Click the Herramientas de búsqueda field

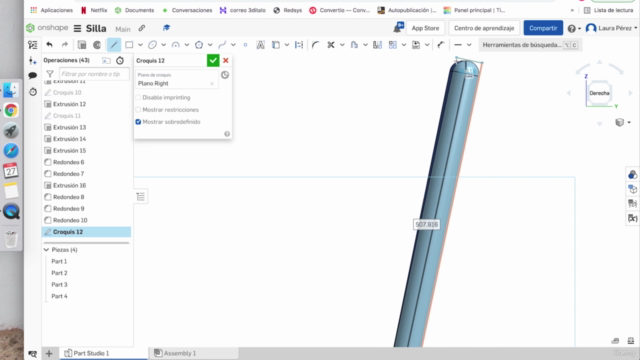530,45
